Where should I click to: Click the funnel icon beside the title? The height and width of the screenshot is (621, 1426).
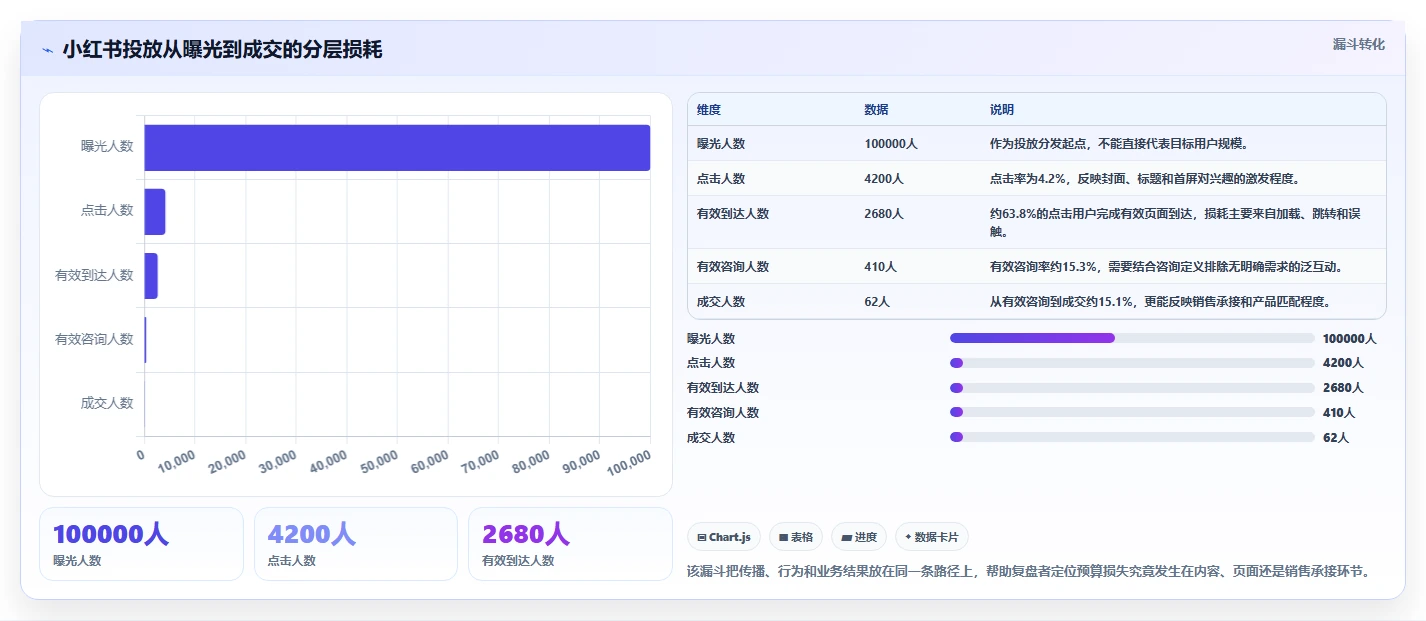point(47,50)
